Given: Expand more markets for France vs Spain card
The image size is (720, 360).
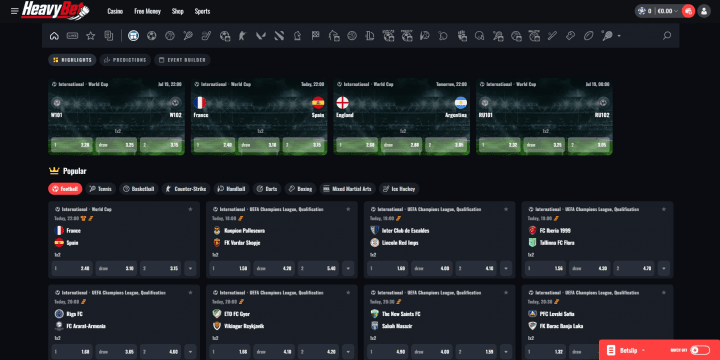Looking at the screenshot, I should (190, 268).
